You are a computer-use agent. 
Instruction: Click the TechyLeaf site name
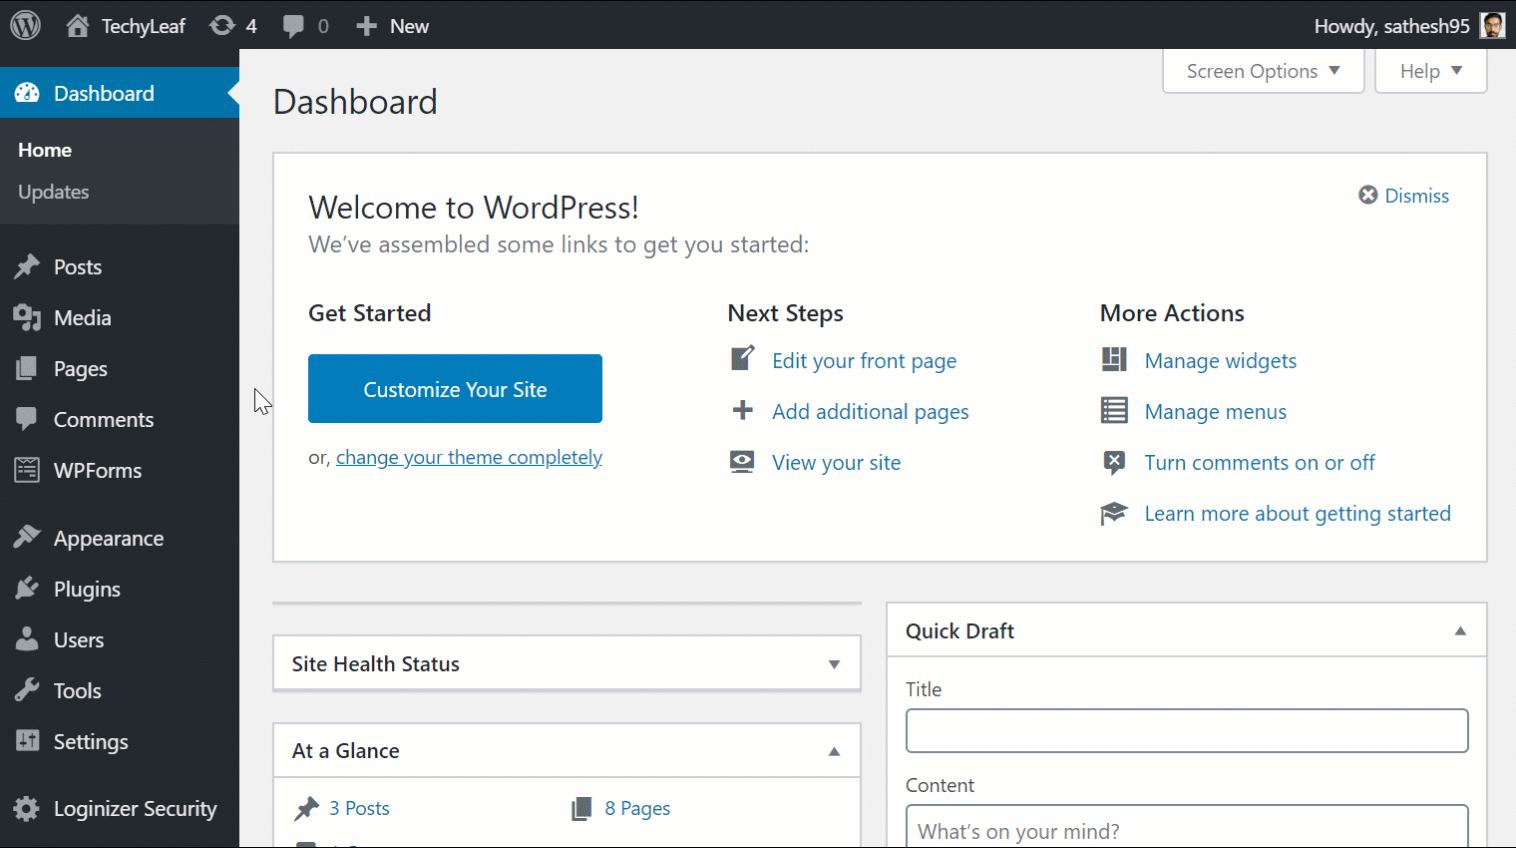(143, 26)
